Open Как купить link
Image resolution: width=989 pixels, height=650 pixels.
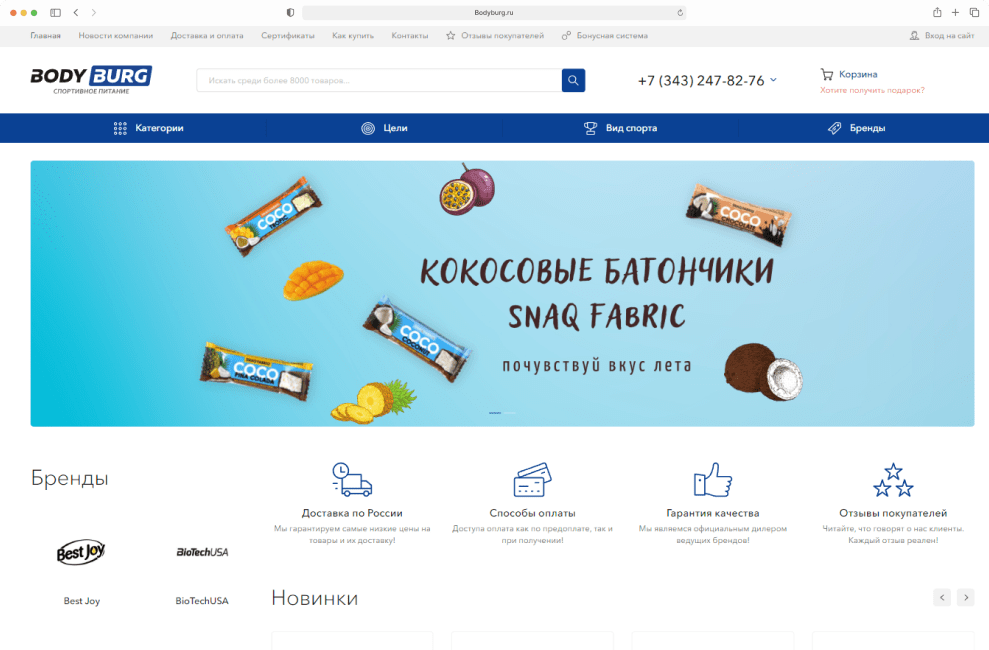[353, 36]
